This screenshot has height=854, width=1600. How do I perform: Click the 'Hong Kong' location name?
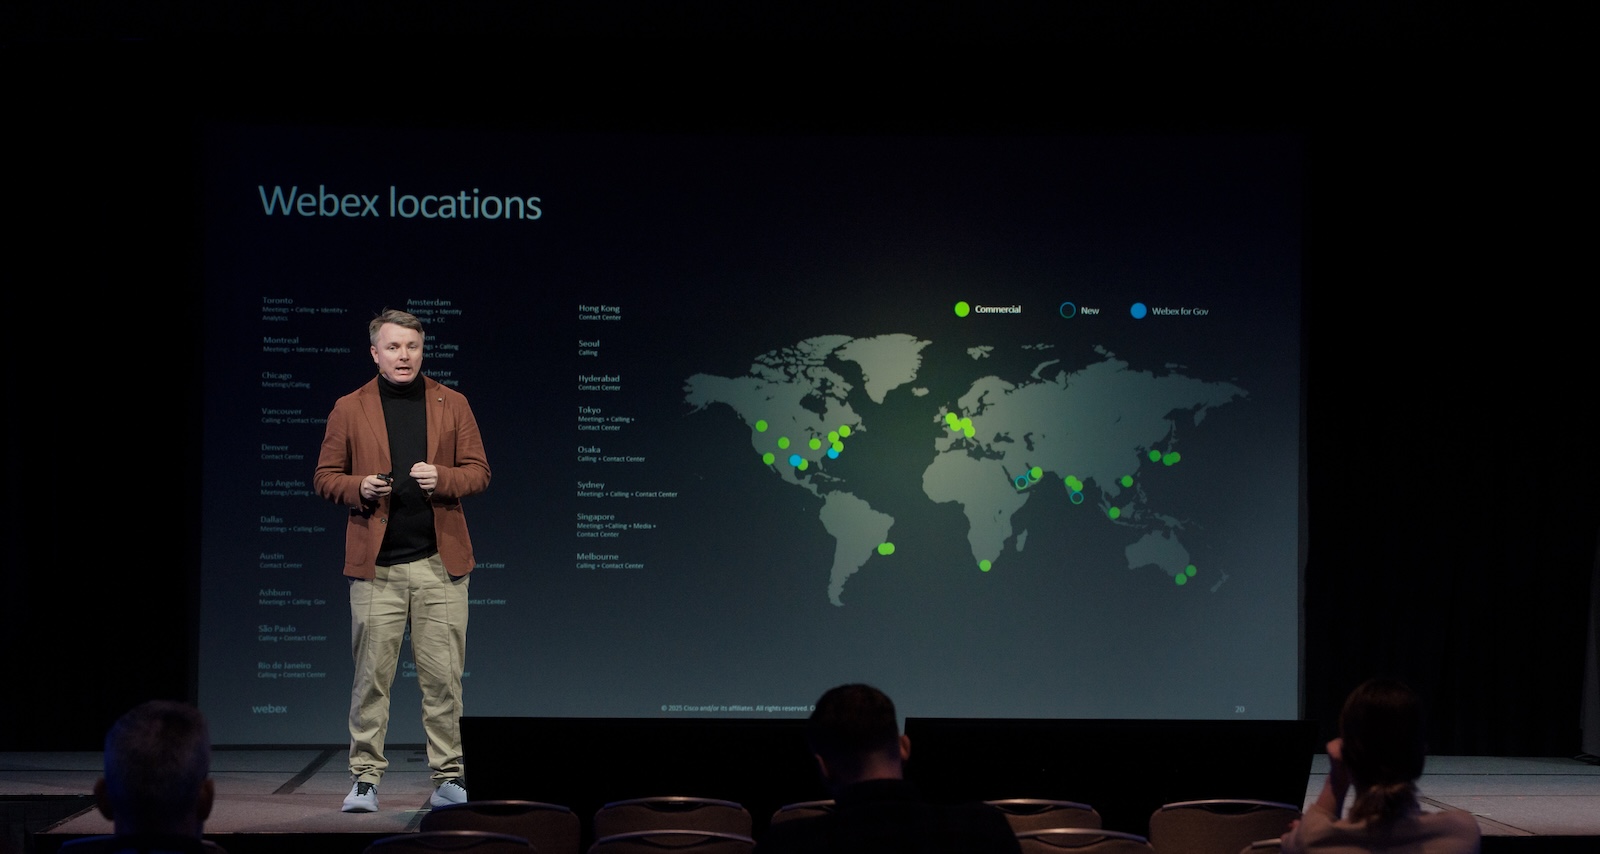click(599, 308)
